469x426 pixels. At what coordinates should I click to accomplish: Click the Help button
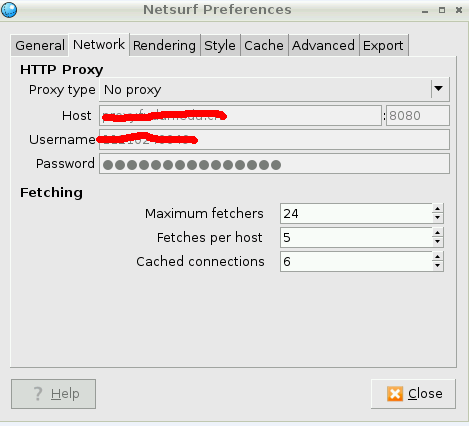point(53,394)
